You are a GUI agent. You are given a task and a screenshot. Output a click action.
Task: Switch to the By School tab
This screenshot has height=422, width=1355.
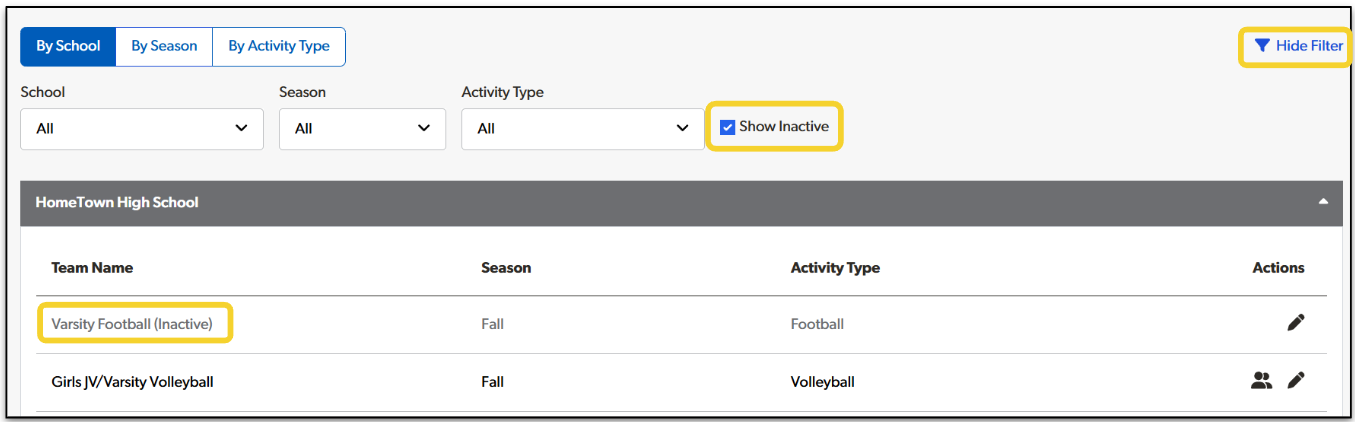click(x=68, y=46)
